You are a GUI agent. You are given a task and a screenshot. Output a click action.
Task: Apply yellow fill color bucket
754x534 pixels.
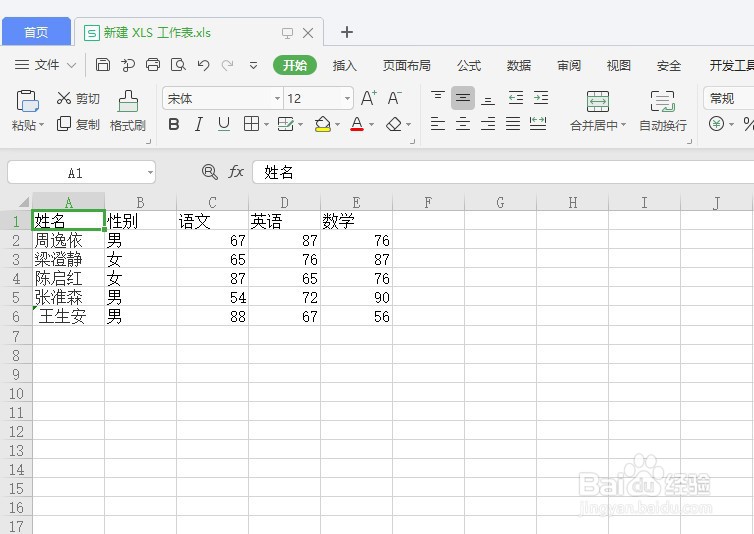point(323,125)
